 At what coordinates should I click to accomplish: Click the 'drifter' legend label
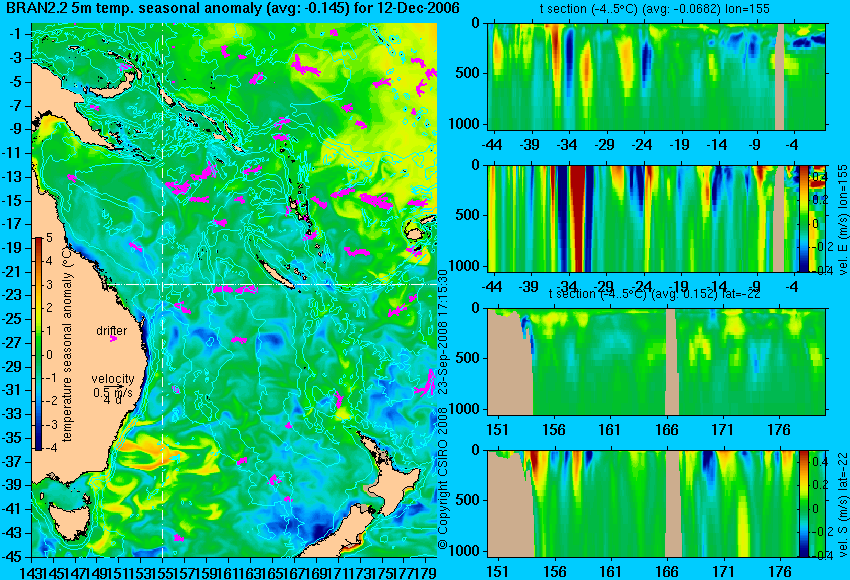pos(112,330)
